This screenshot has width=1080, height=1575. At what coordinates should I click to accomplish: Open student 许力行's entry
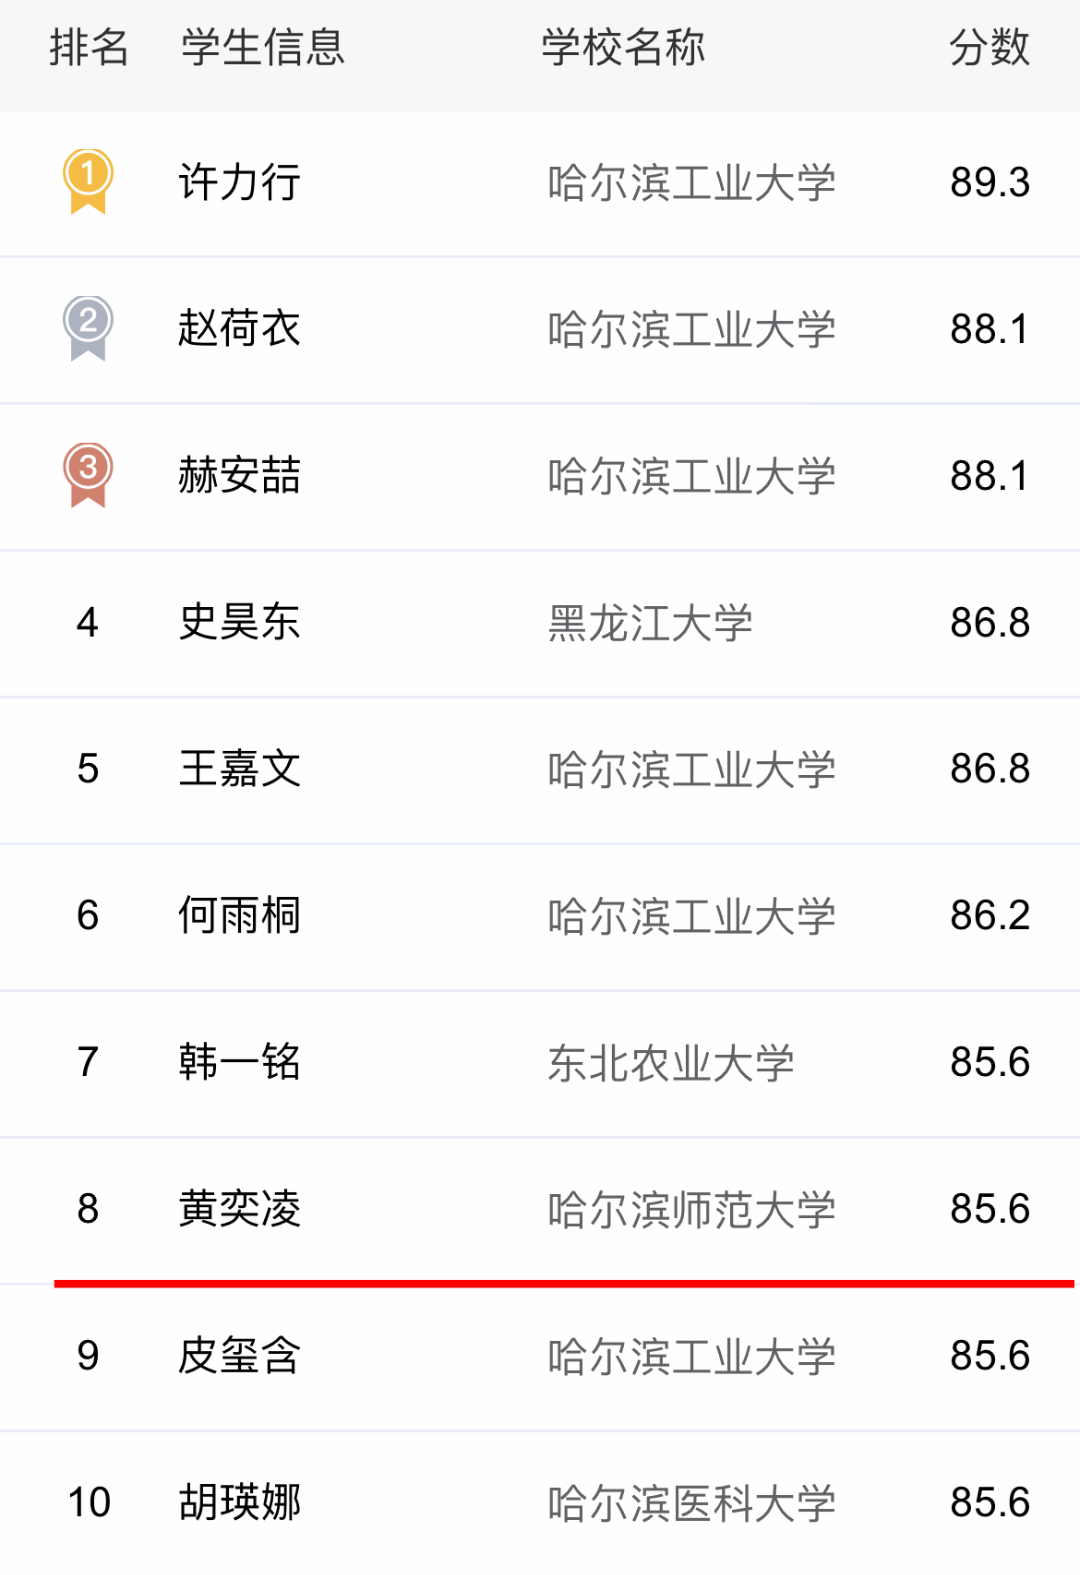(240, 183)
